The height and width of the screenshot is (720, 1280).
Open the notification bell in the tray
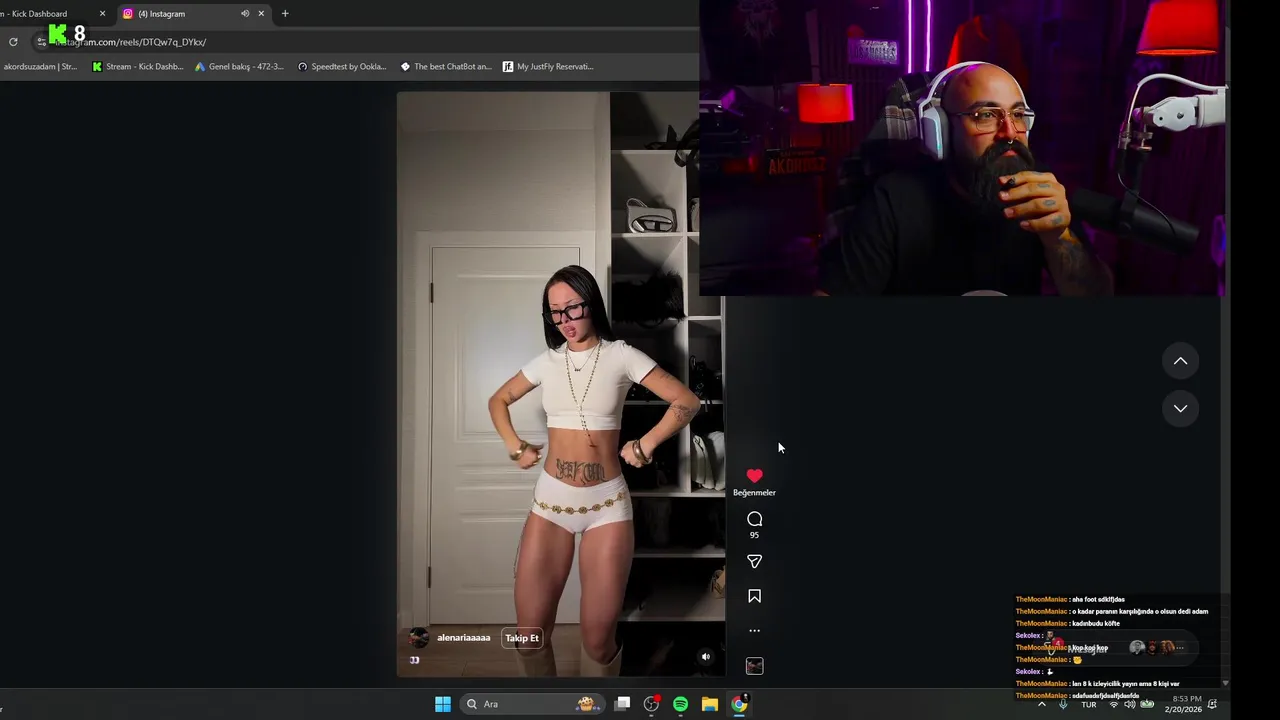1212,704
